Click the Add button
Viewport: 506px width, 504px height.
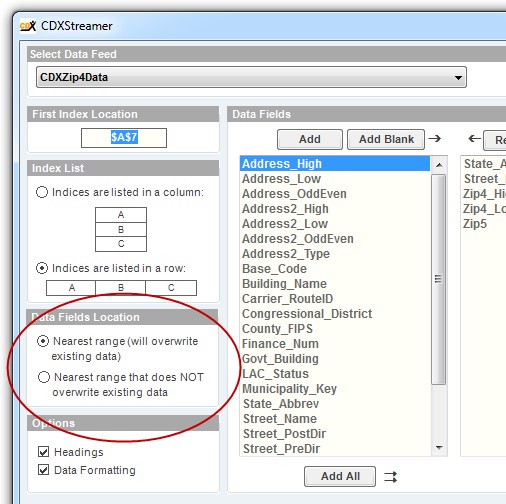[310, 139]
